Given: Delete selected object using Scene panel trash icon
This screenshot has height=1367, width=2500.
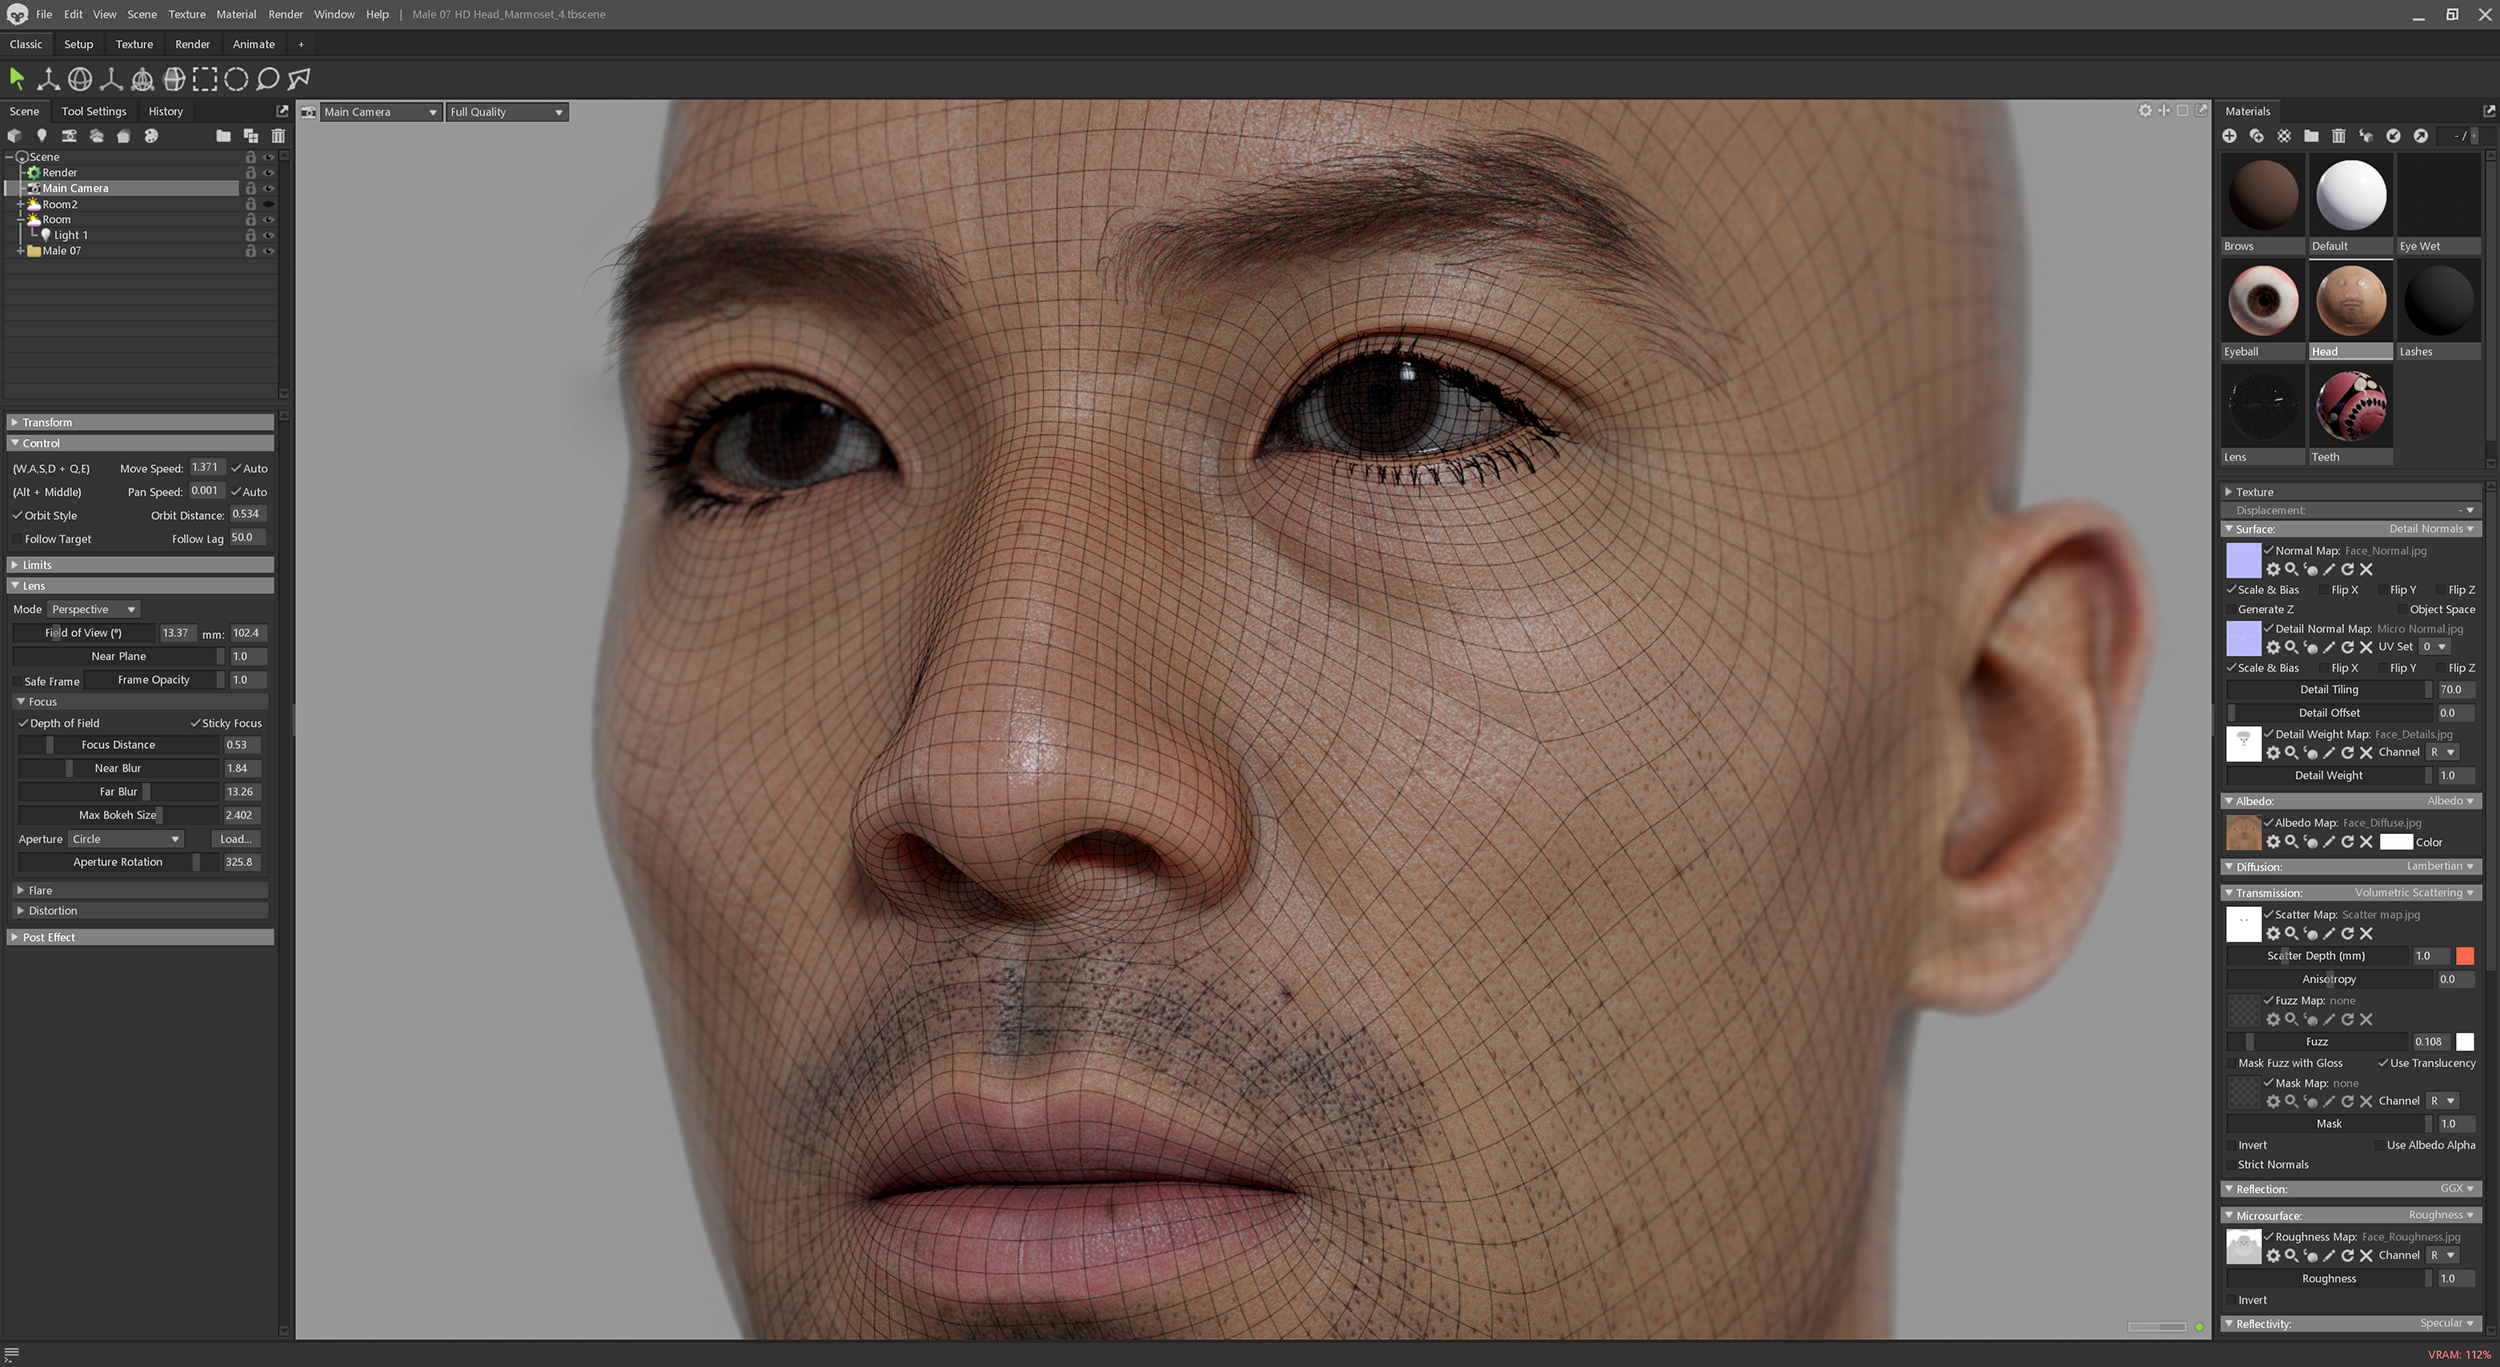Looking at the screenshot, I should [278, 136].
